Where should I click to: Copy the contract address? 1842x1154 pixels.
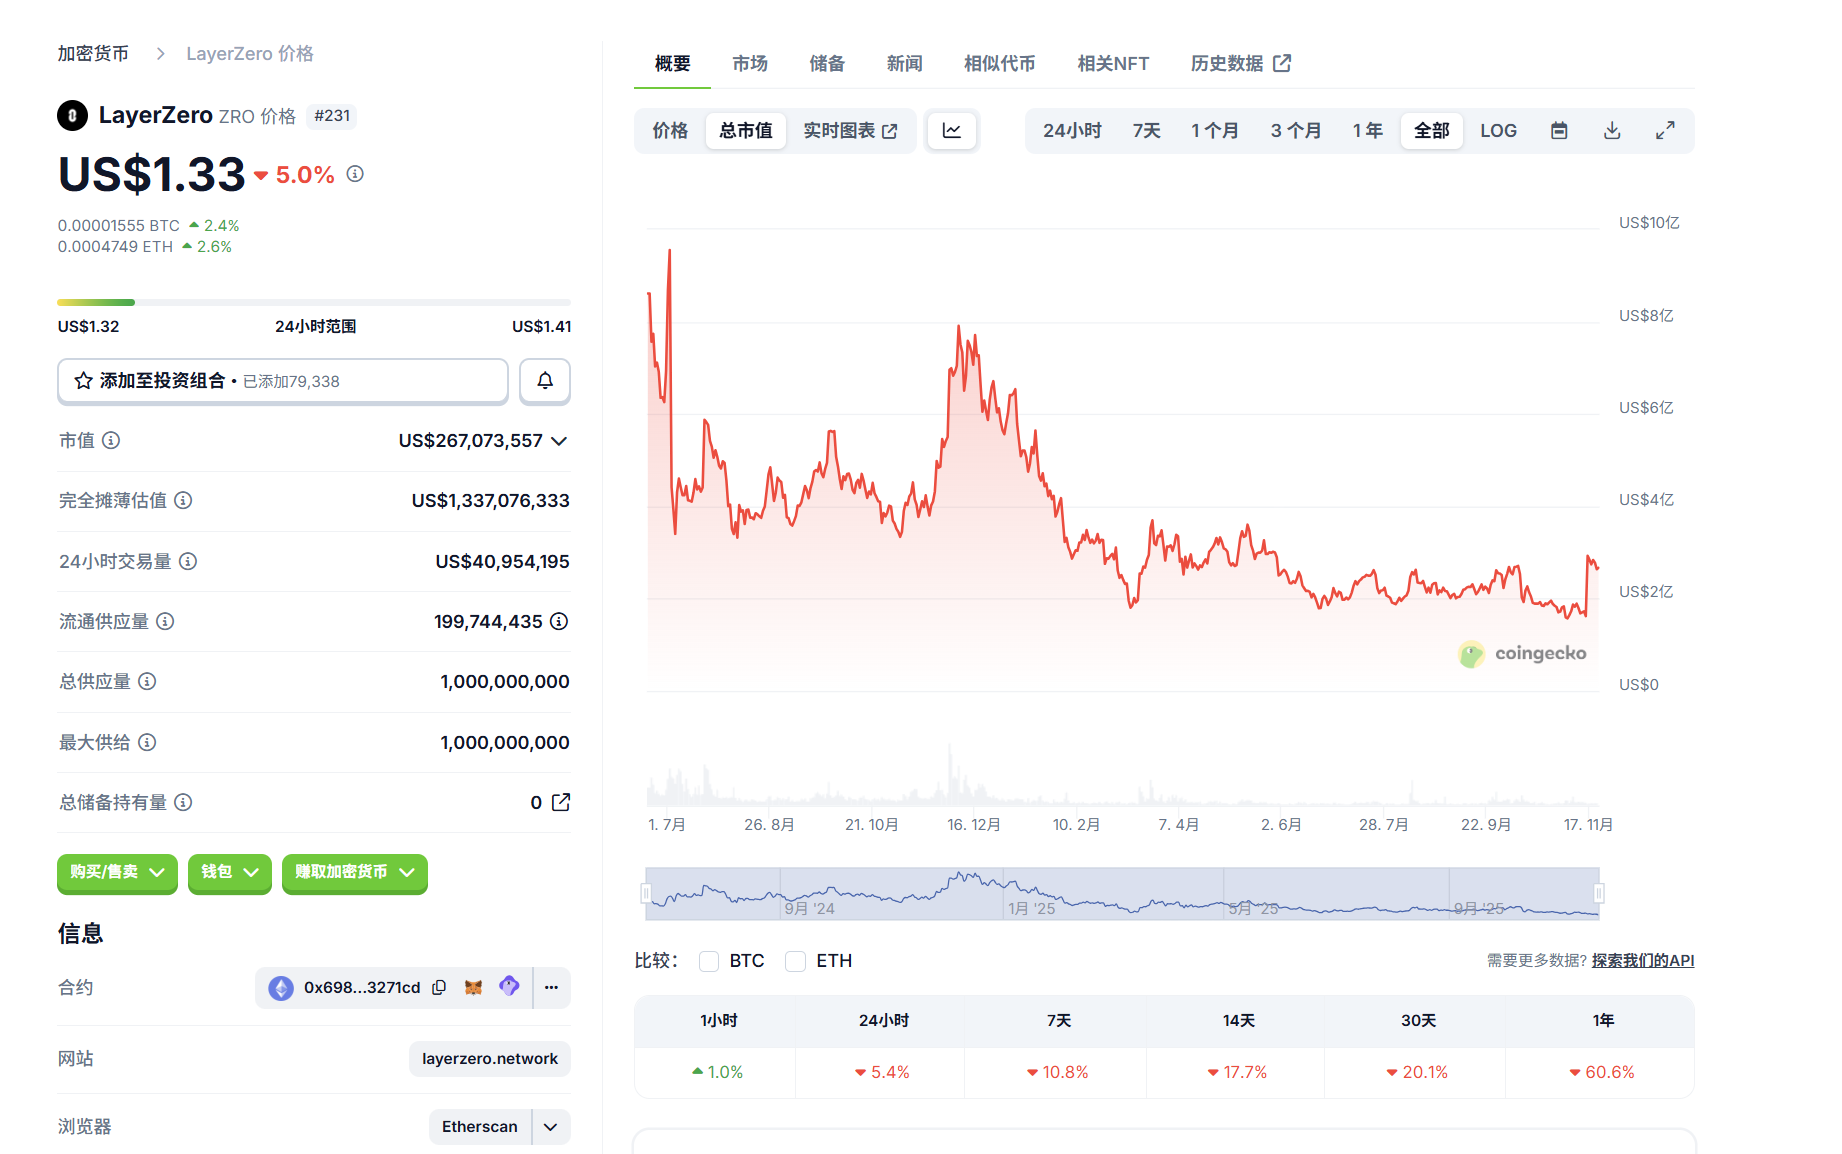439,988
